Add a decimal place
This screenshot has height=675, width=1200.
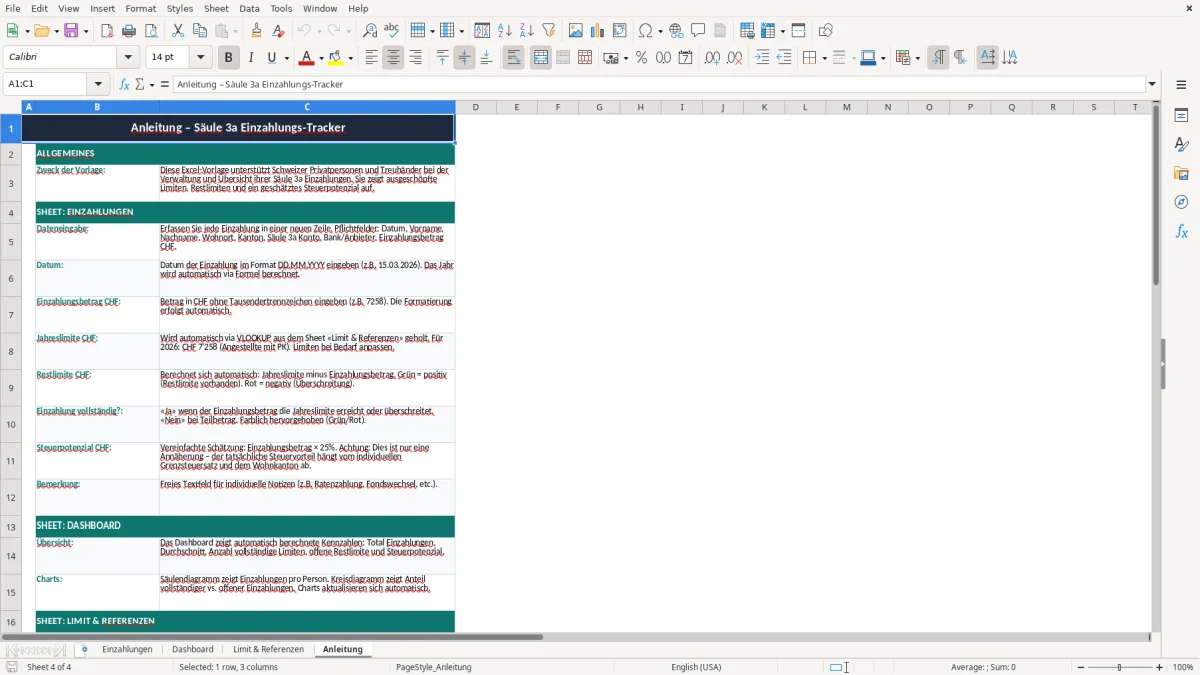[x=713, y=58]
